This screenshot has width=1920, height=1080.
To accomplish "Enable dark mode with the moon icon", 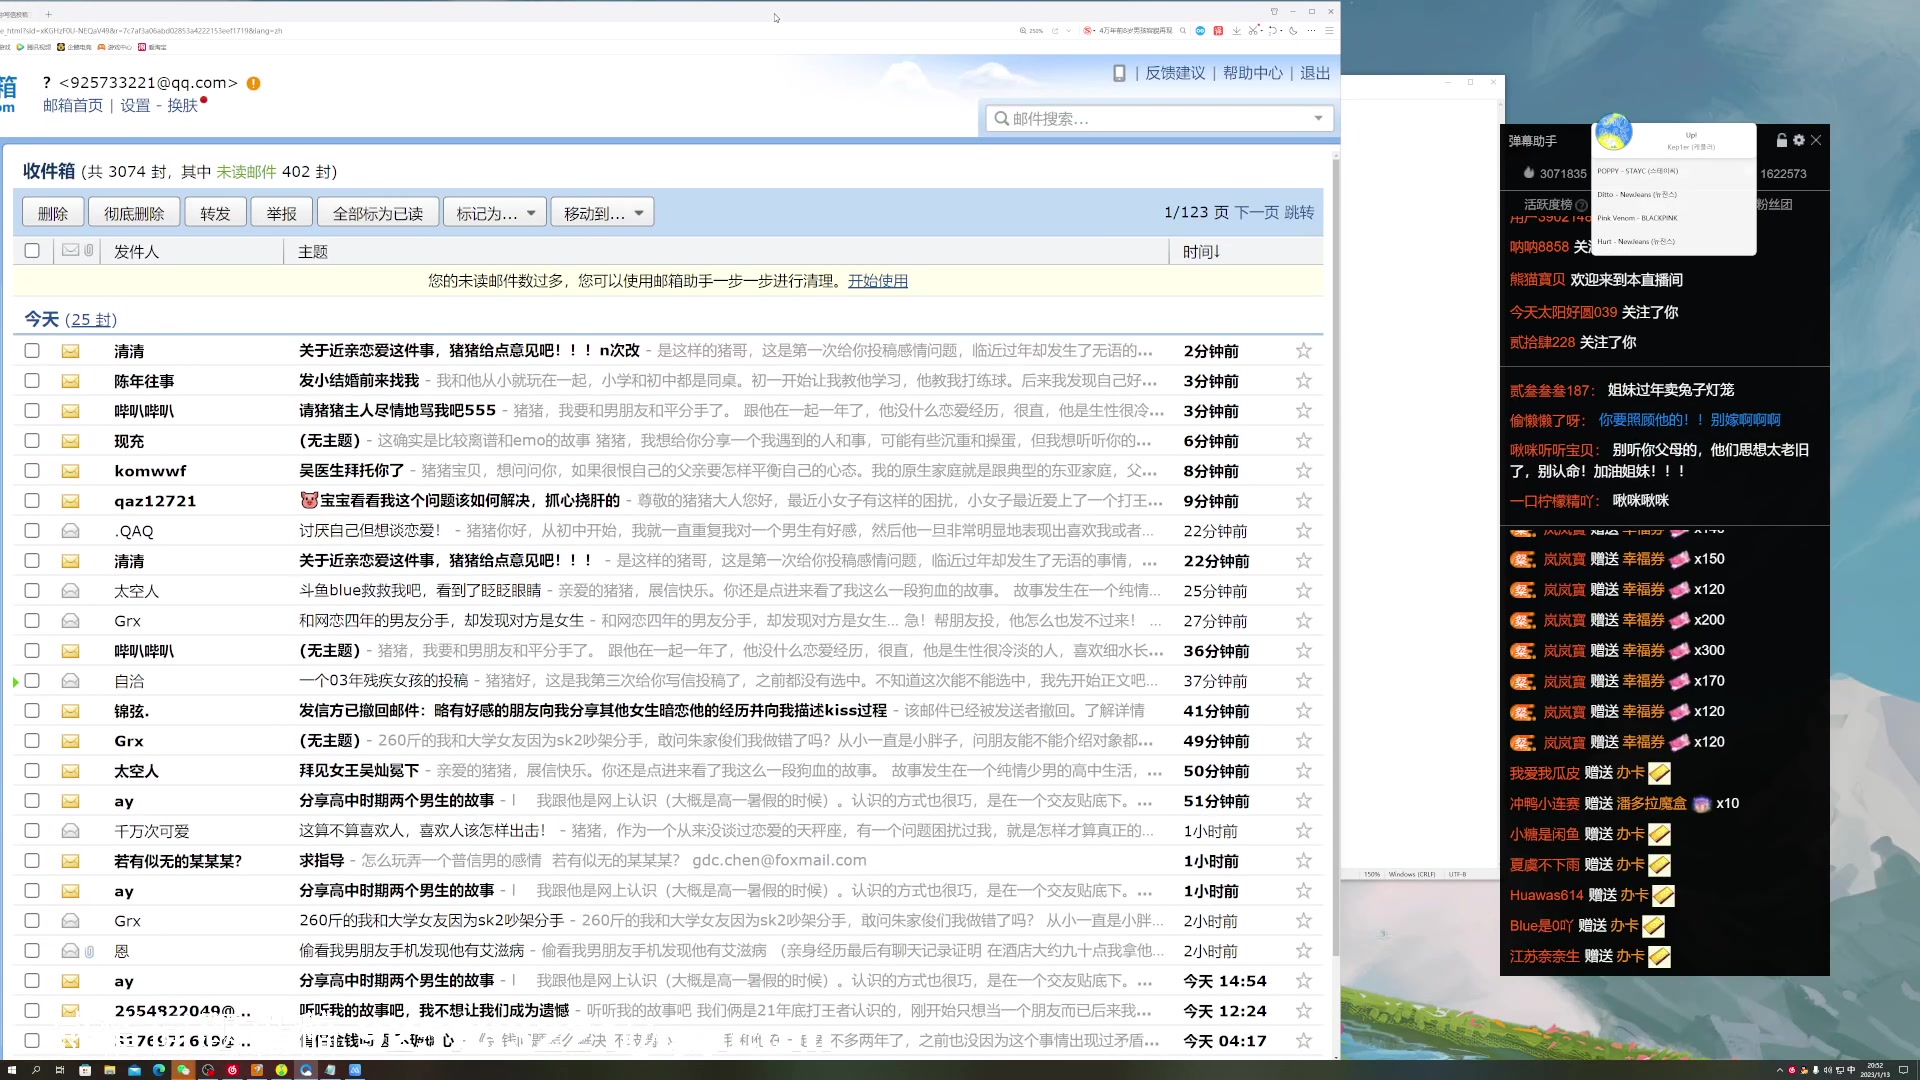I will pyautogui.click(x=1293, y=31).
